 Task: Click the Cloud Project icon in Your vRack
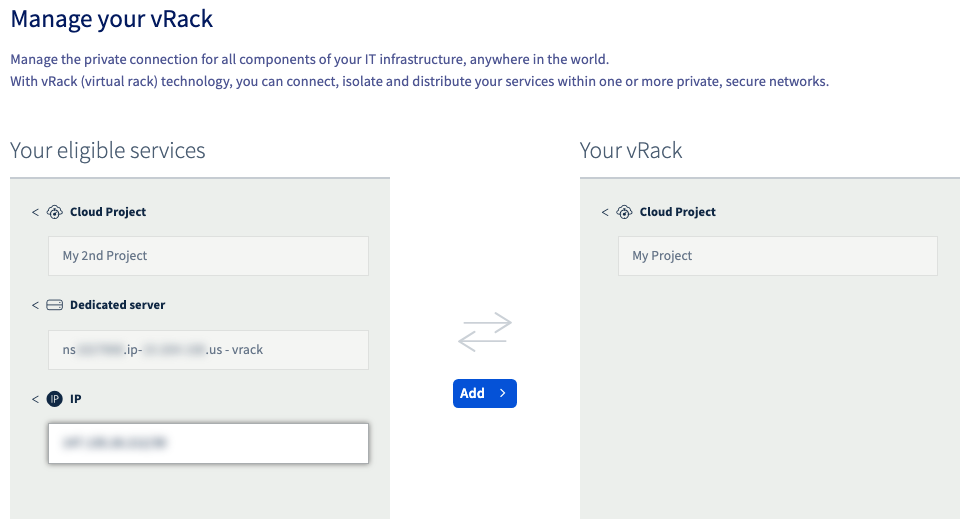click(624, 212)
